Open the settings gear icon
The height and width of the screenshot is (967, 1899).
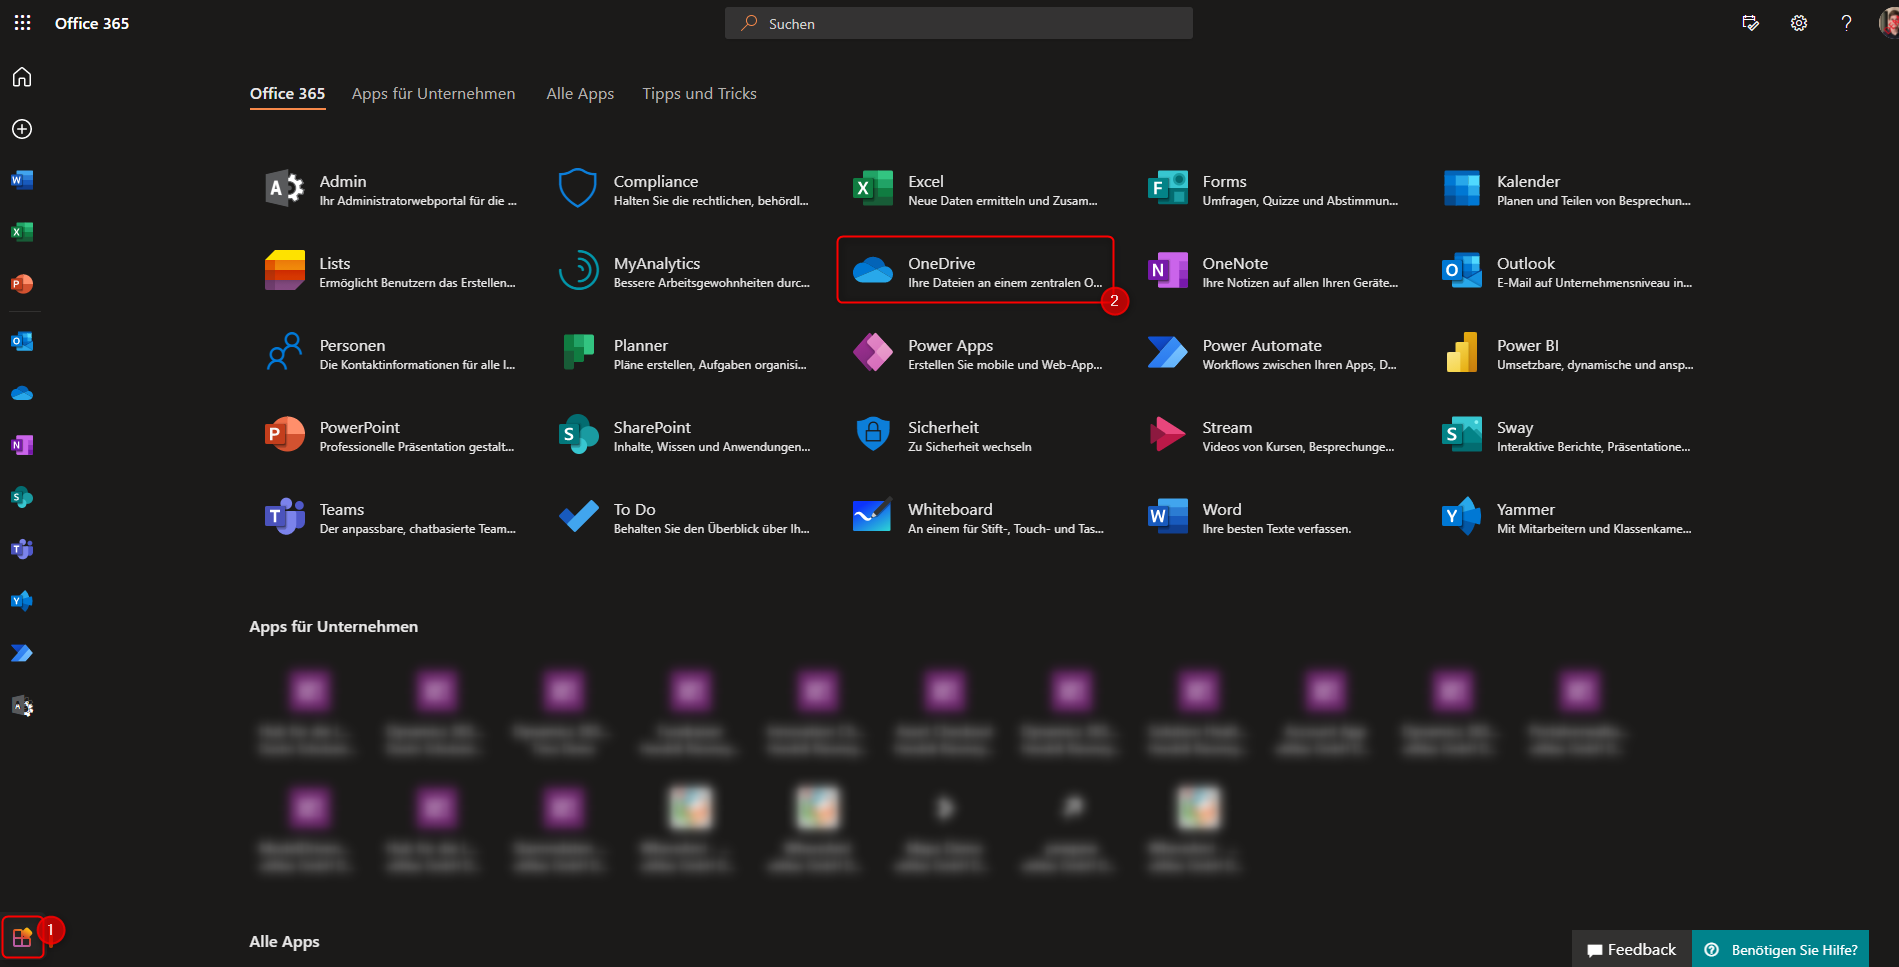1798,23
